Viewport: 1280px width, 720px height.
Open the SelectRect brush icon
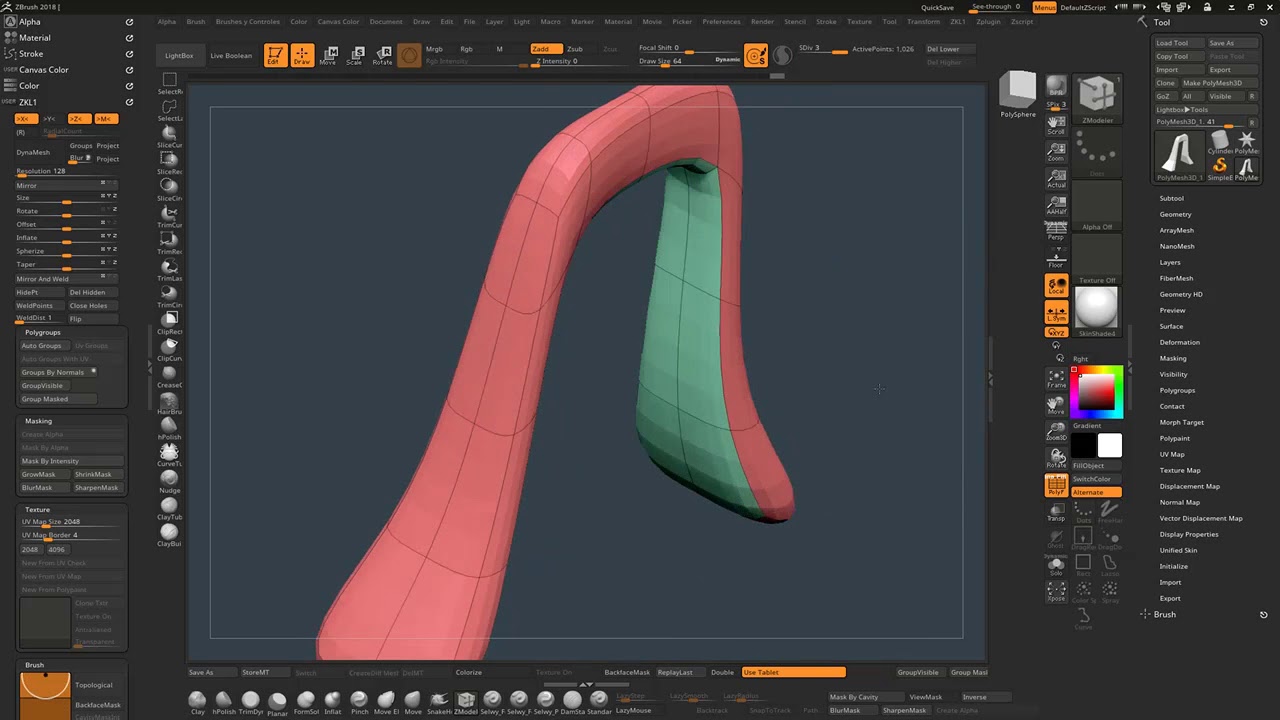[x=169, y=83]
